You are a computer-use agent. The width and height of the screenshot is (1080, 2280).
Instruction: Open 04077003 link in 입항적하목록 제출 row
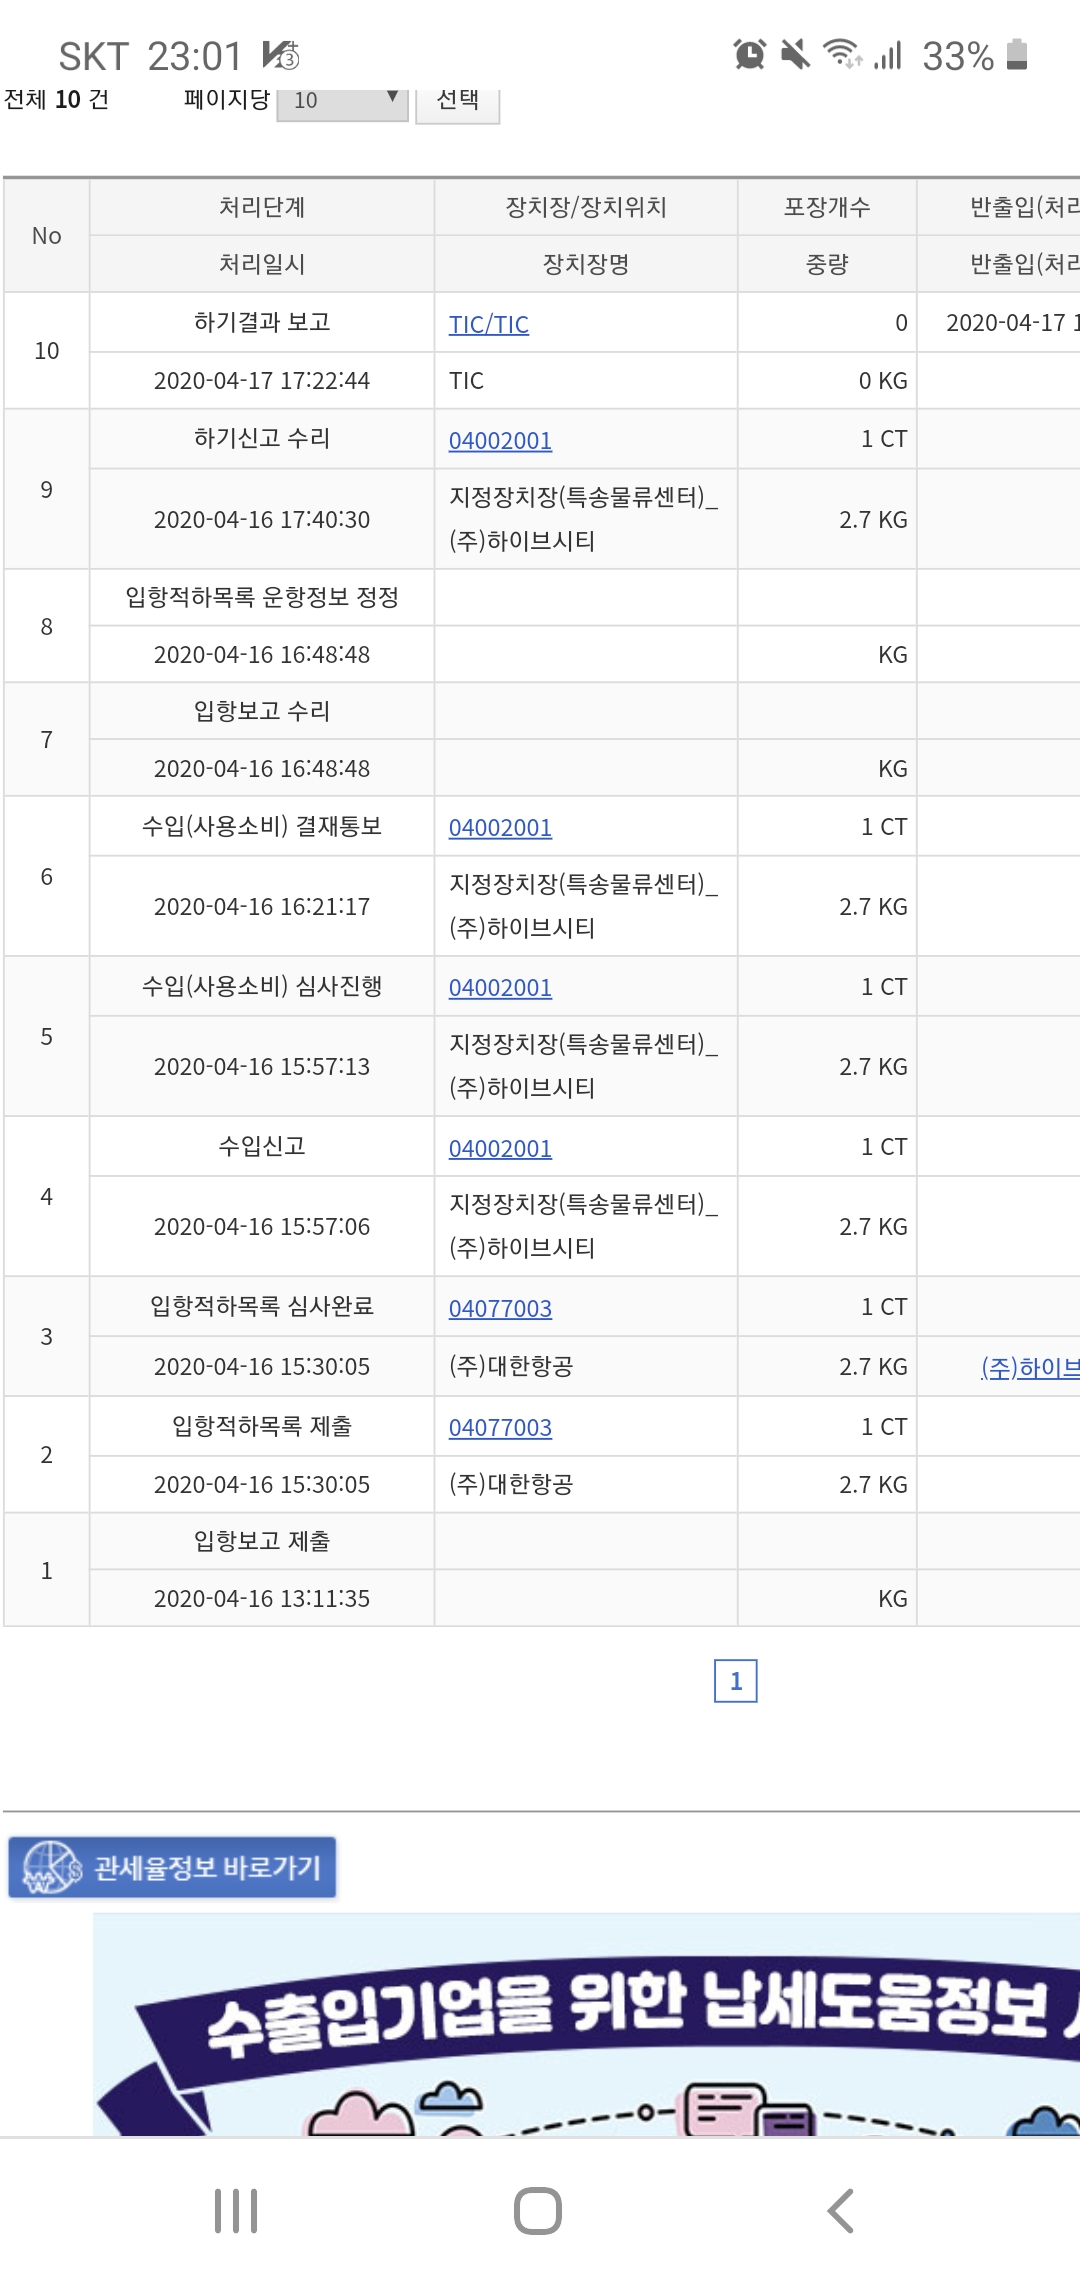(x=500, y=1427)
